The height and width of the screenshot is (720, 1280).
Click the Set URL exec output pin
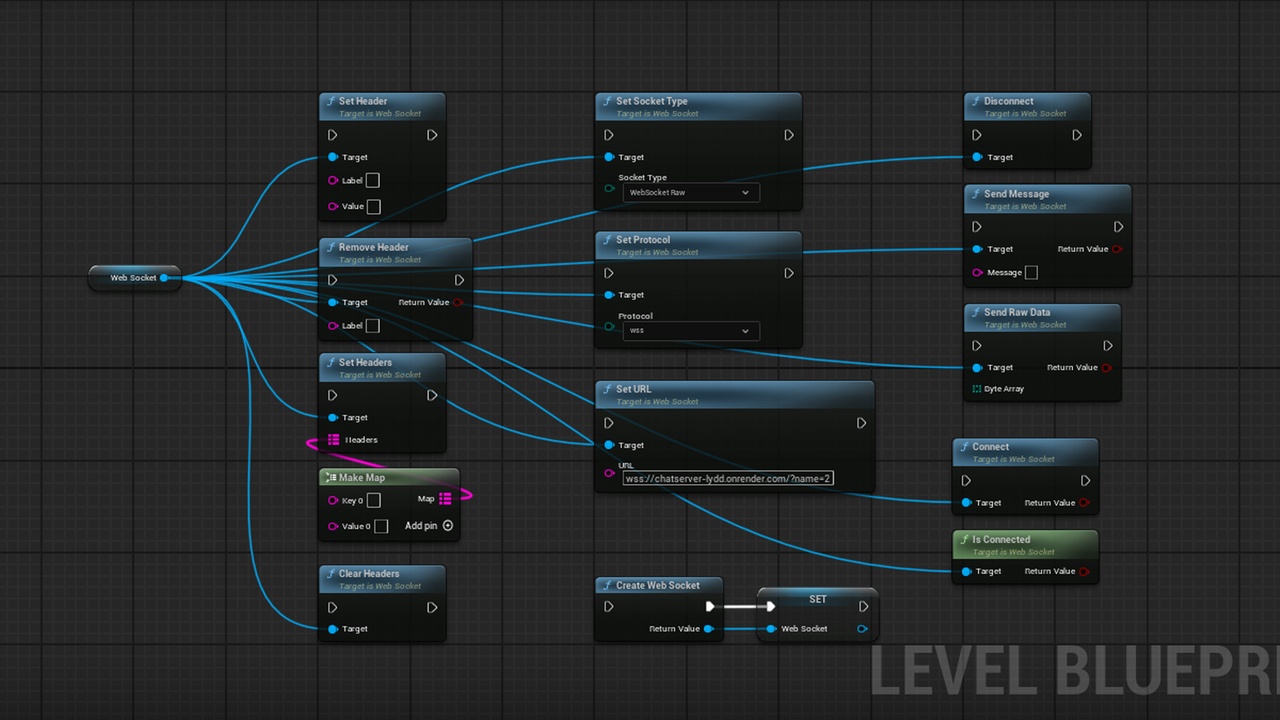click(861, 423)
